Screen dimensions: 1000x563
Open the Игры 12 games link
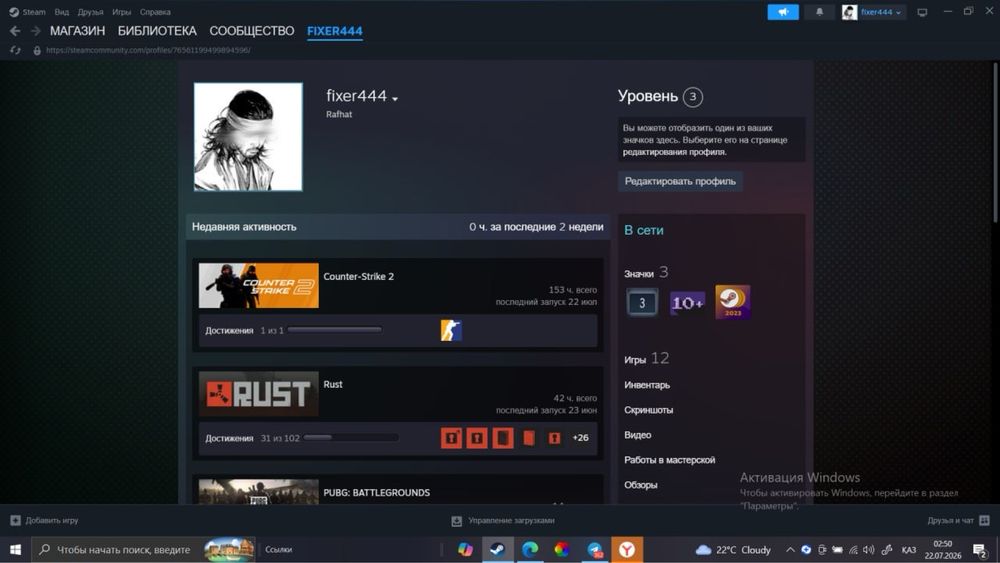click(646, 359)
